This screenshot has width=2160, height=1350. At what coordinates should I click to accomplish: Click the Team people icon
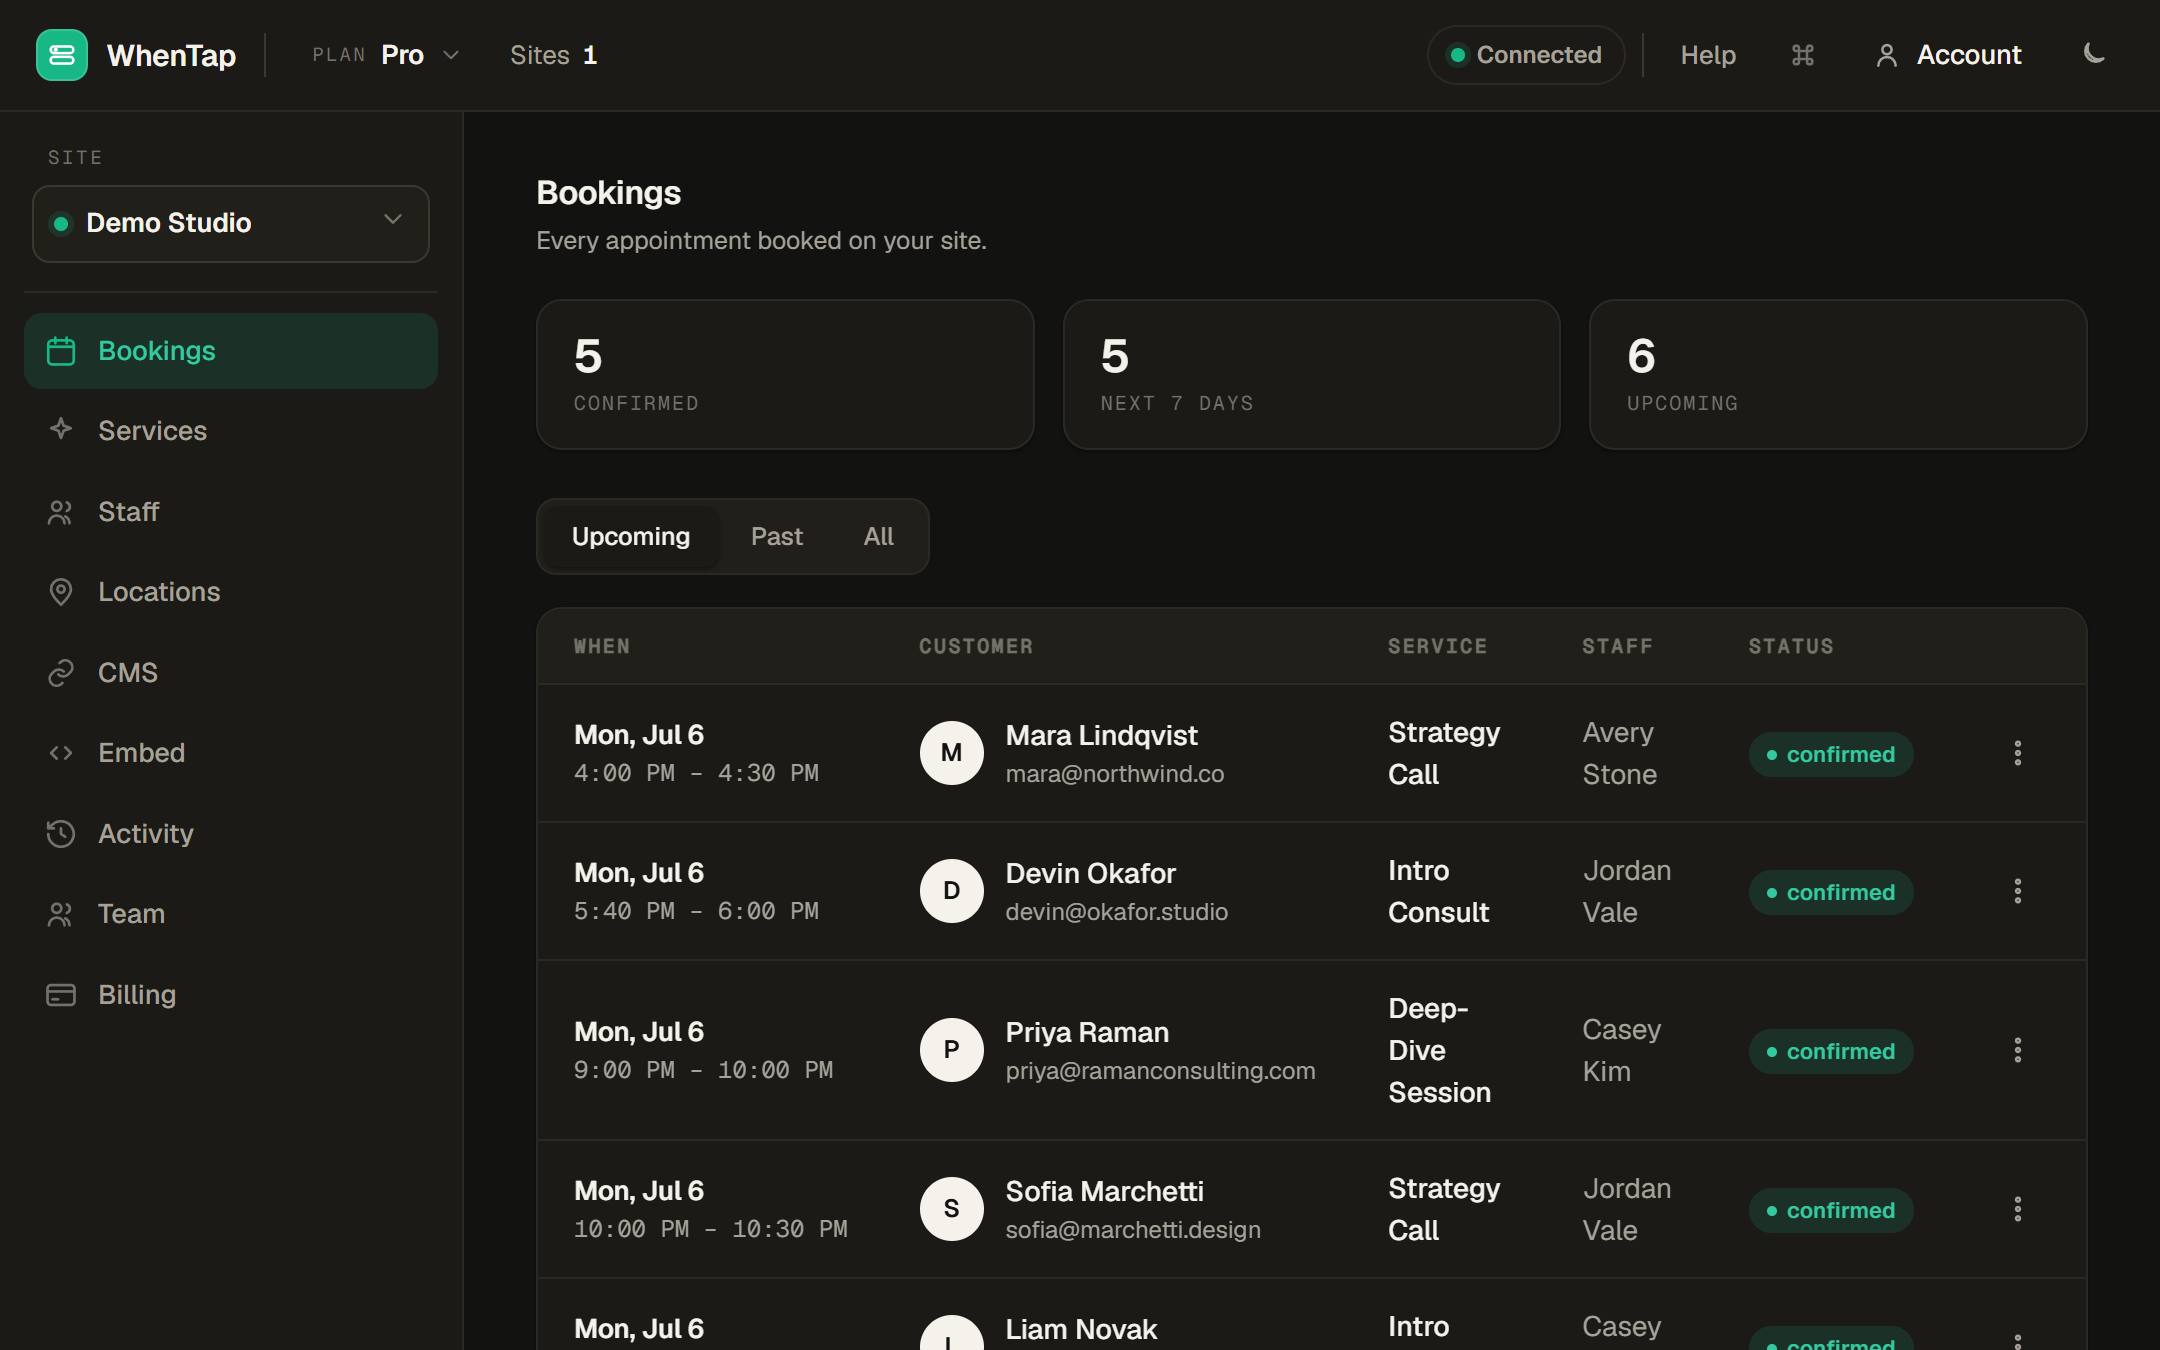[x=61, y=914]
